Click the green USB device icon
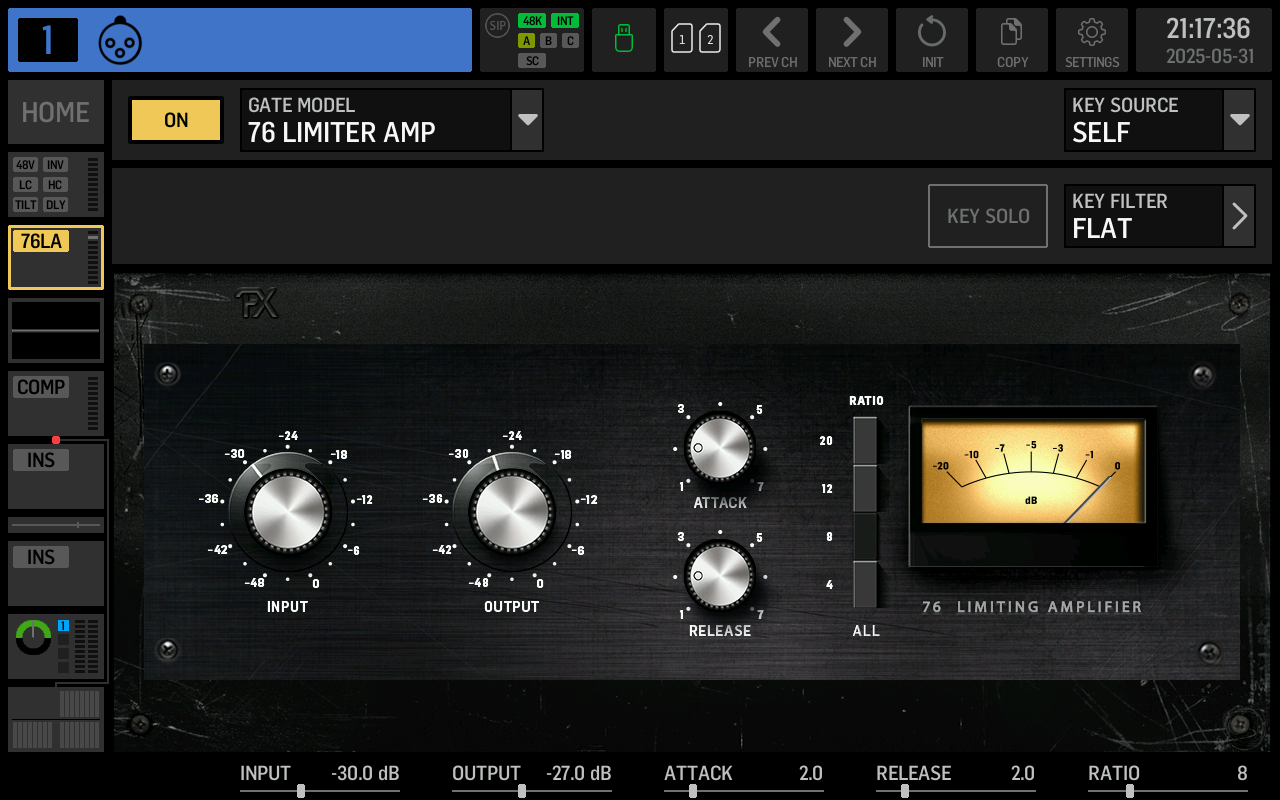The height and width of the screenshot is (800, 1280). click(x=624, y=40)
